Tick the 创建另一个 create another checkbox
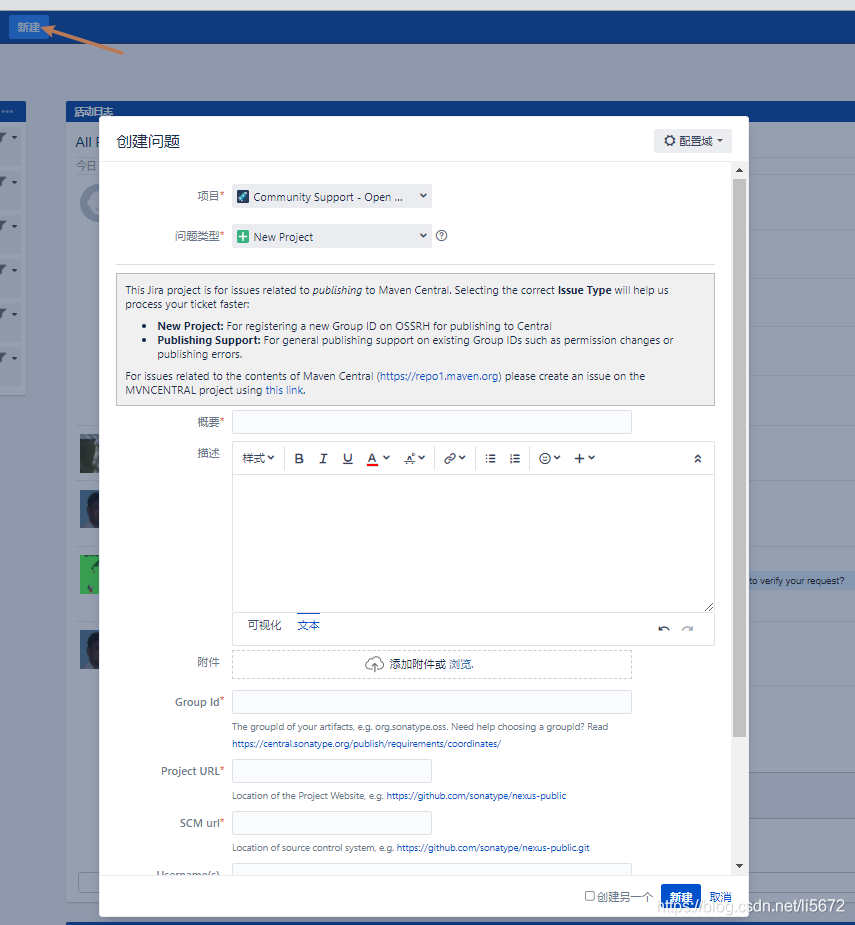Image resolution: width=855 pixels, height=925 pixels. (x=589, y=896)
